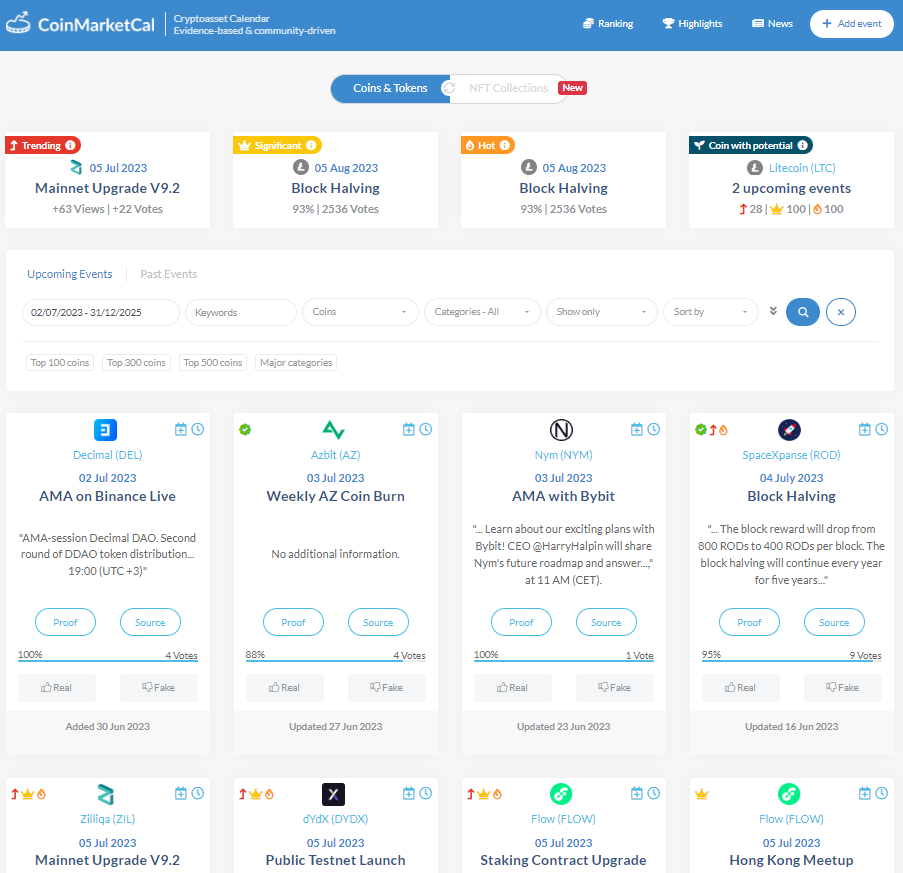Click the 95% confidence bar on SpaceXpanse card
This screenshot has height=873, width=903.
pyautogui.click(x=791, y=661)
